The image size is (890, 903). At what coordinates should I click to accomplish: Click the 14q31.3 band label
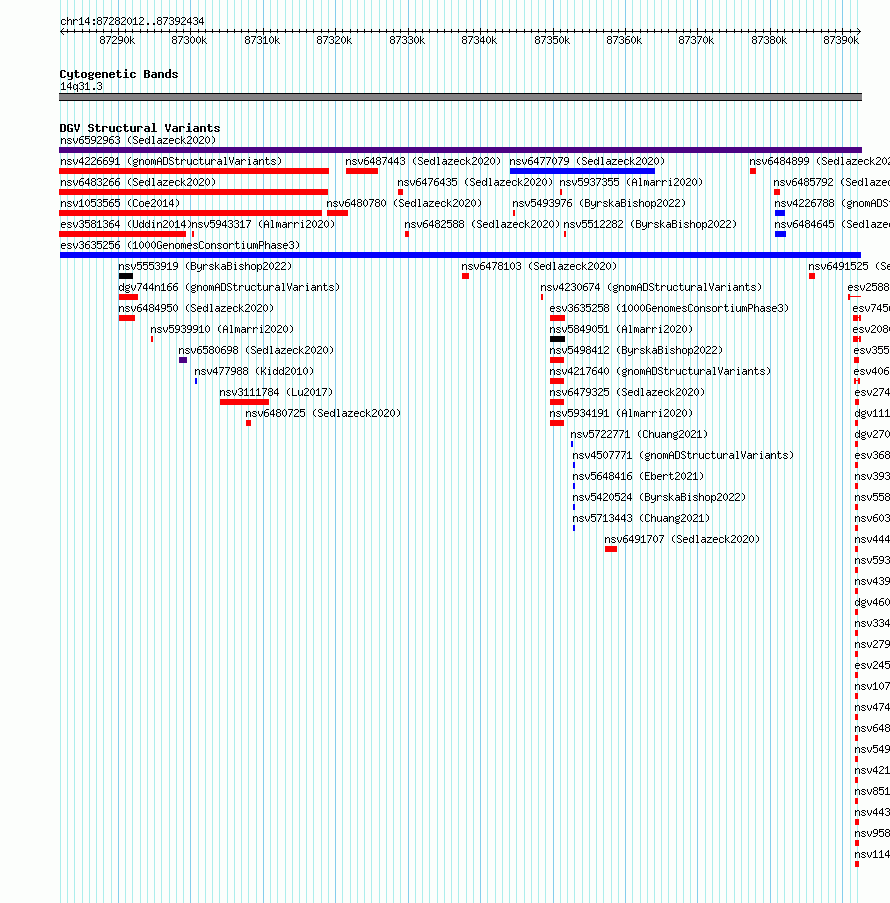click(x=81, y=86)
